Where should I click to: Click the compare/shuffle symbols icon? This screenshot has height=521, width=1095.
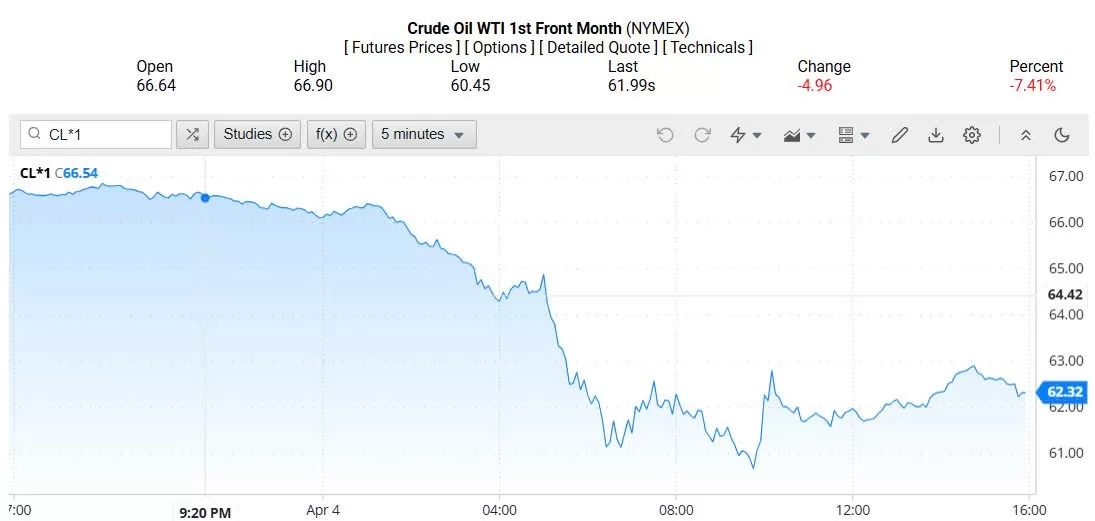click(193, 134)
